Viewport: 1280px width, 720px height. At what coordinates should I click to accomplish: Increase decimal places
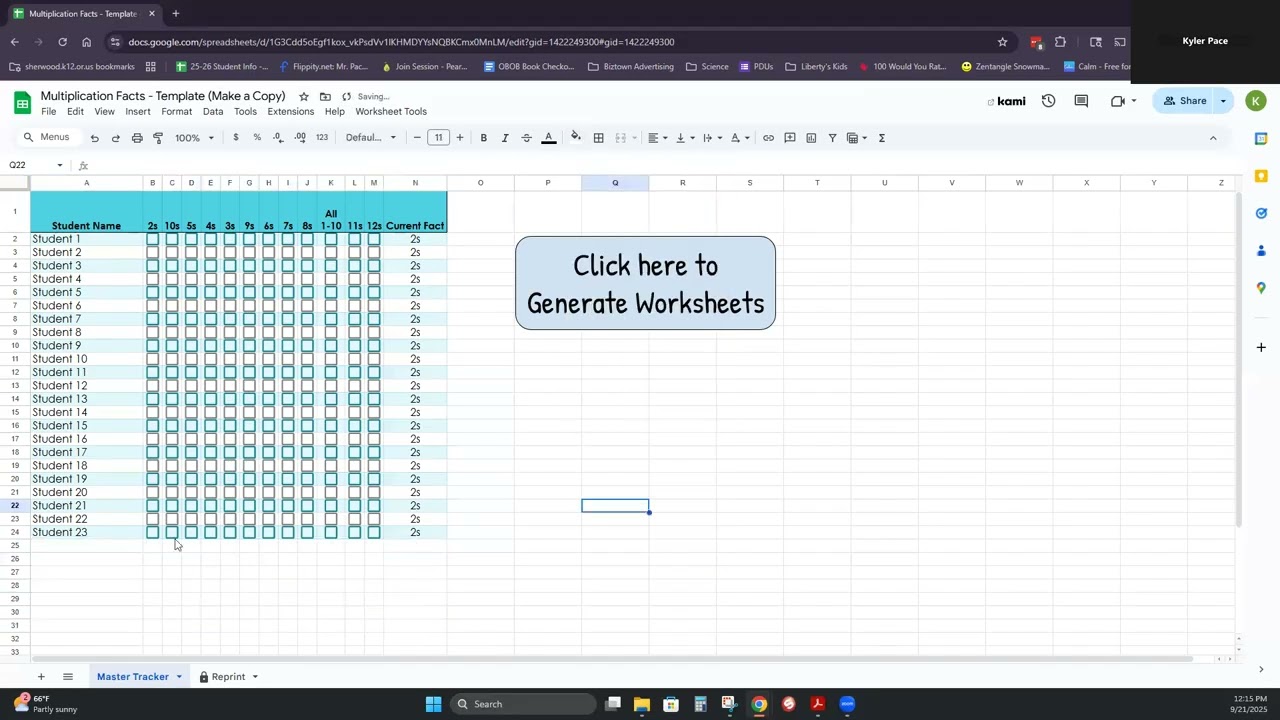pyautogui.click(x=300, y=138)
